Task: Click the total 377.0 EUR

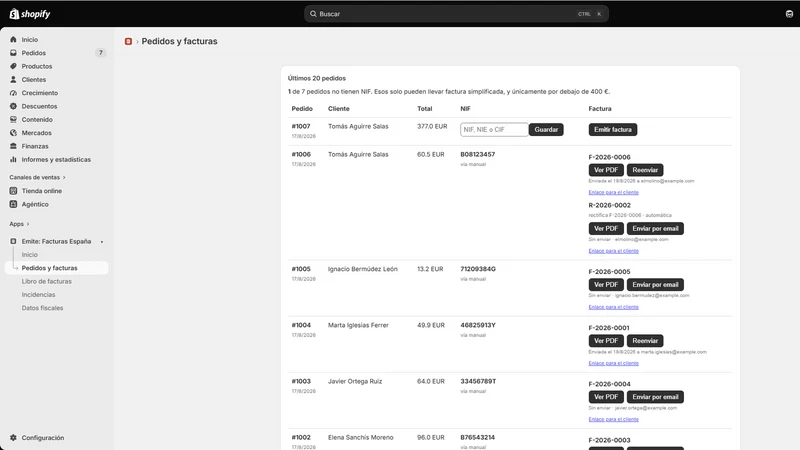Action: coord(432,126)
